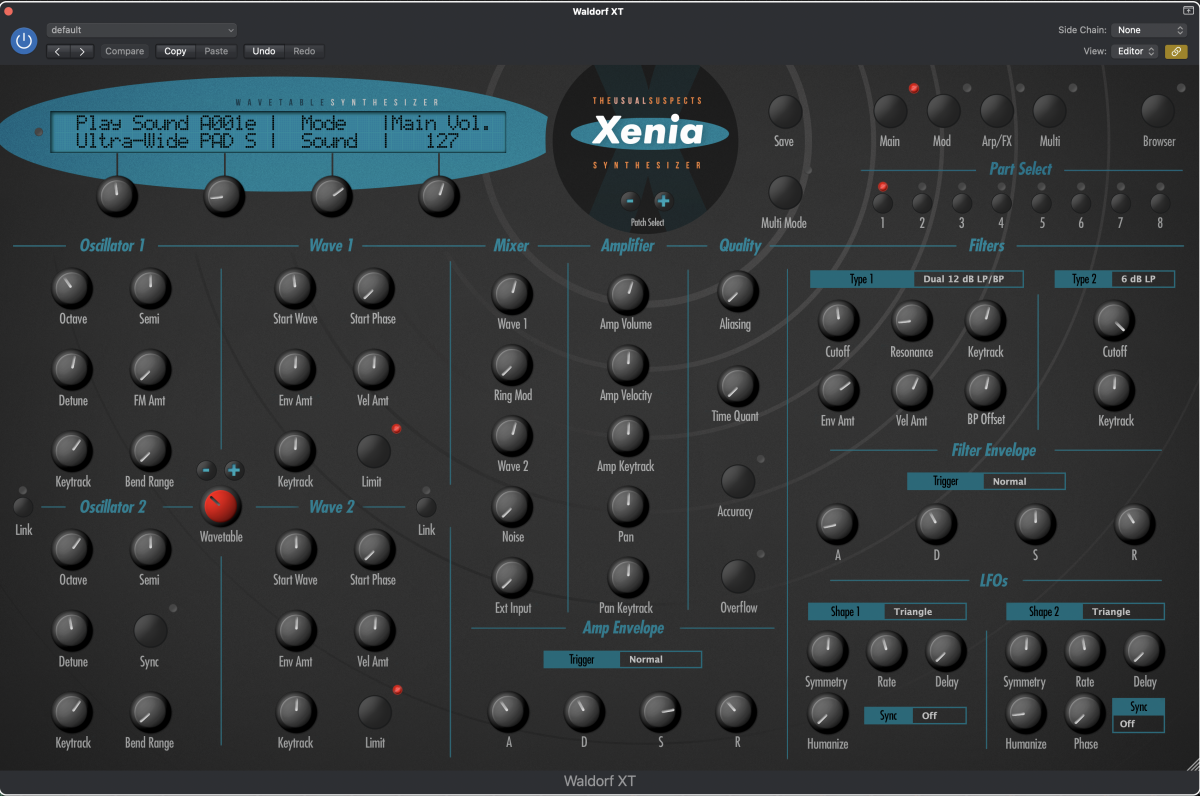Click the Oscillator 1 Octave knob

tap(71, 289)
